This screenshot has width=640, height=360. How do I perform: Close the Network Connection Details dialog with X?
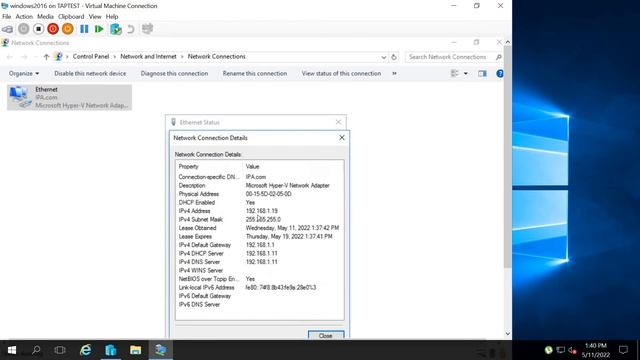pyautogui.click(x=342, y=138)
